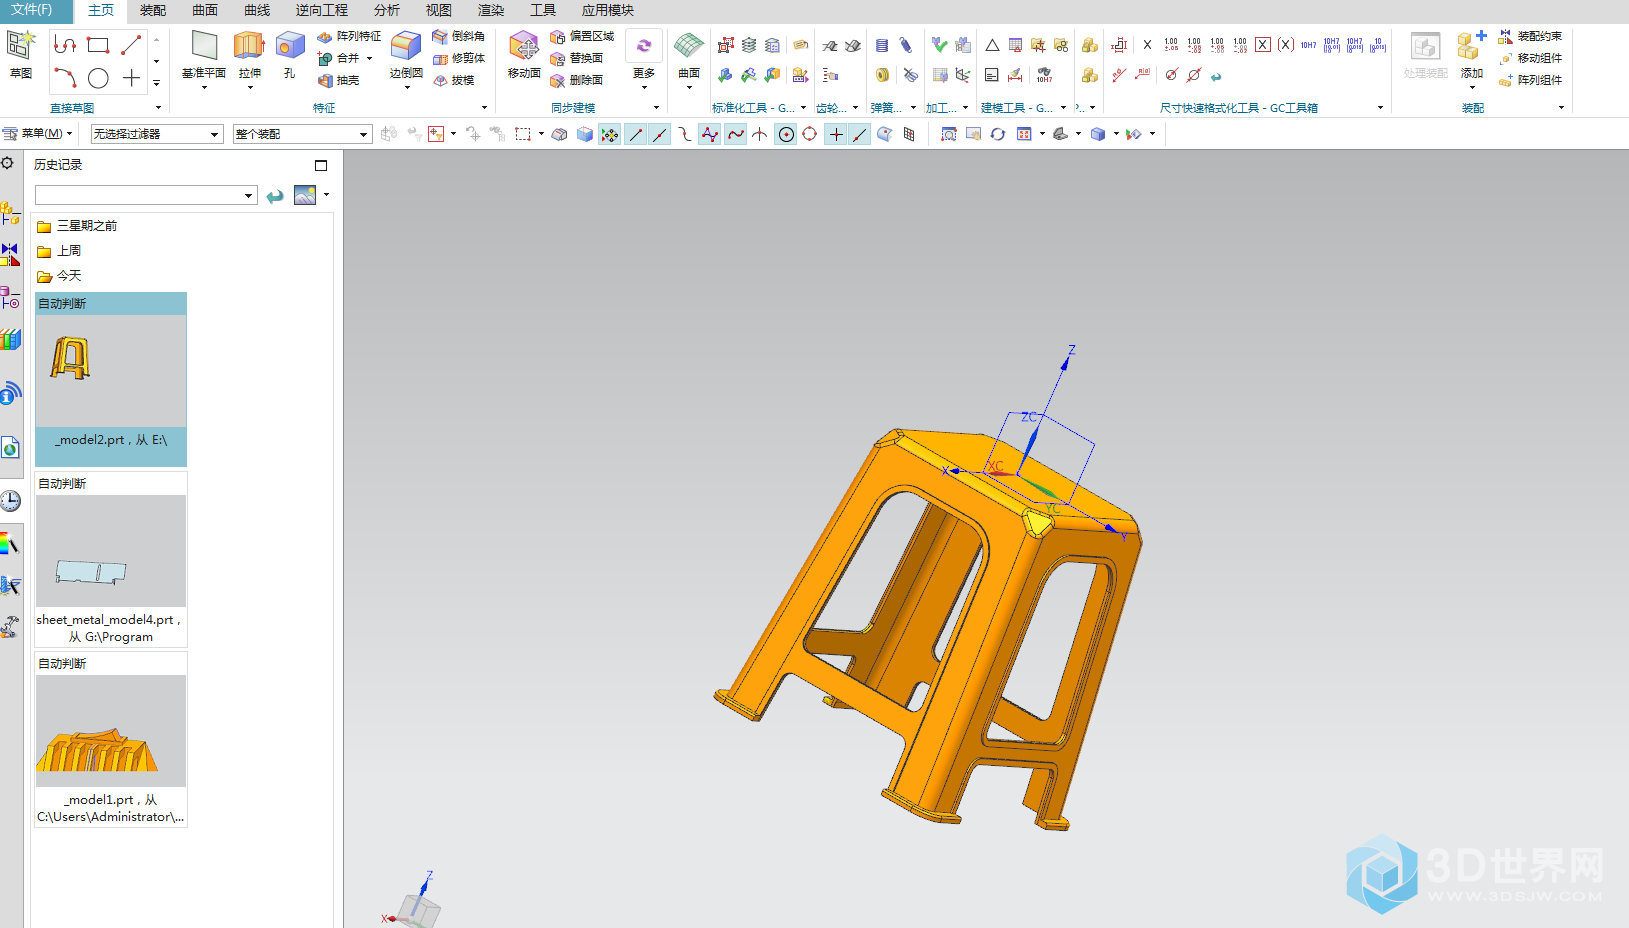This screenshot has width=1629, height=928.
Task: Use the Hole (孔) feature tool
Action: pos(290,55)
